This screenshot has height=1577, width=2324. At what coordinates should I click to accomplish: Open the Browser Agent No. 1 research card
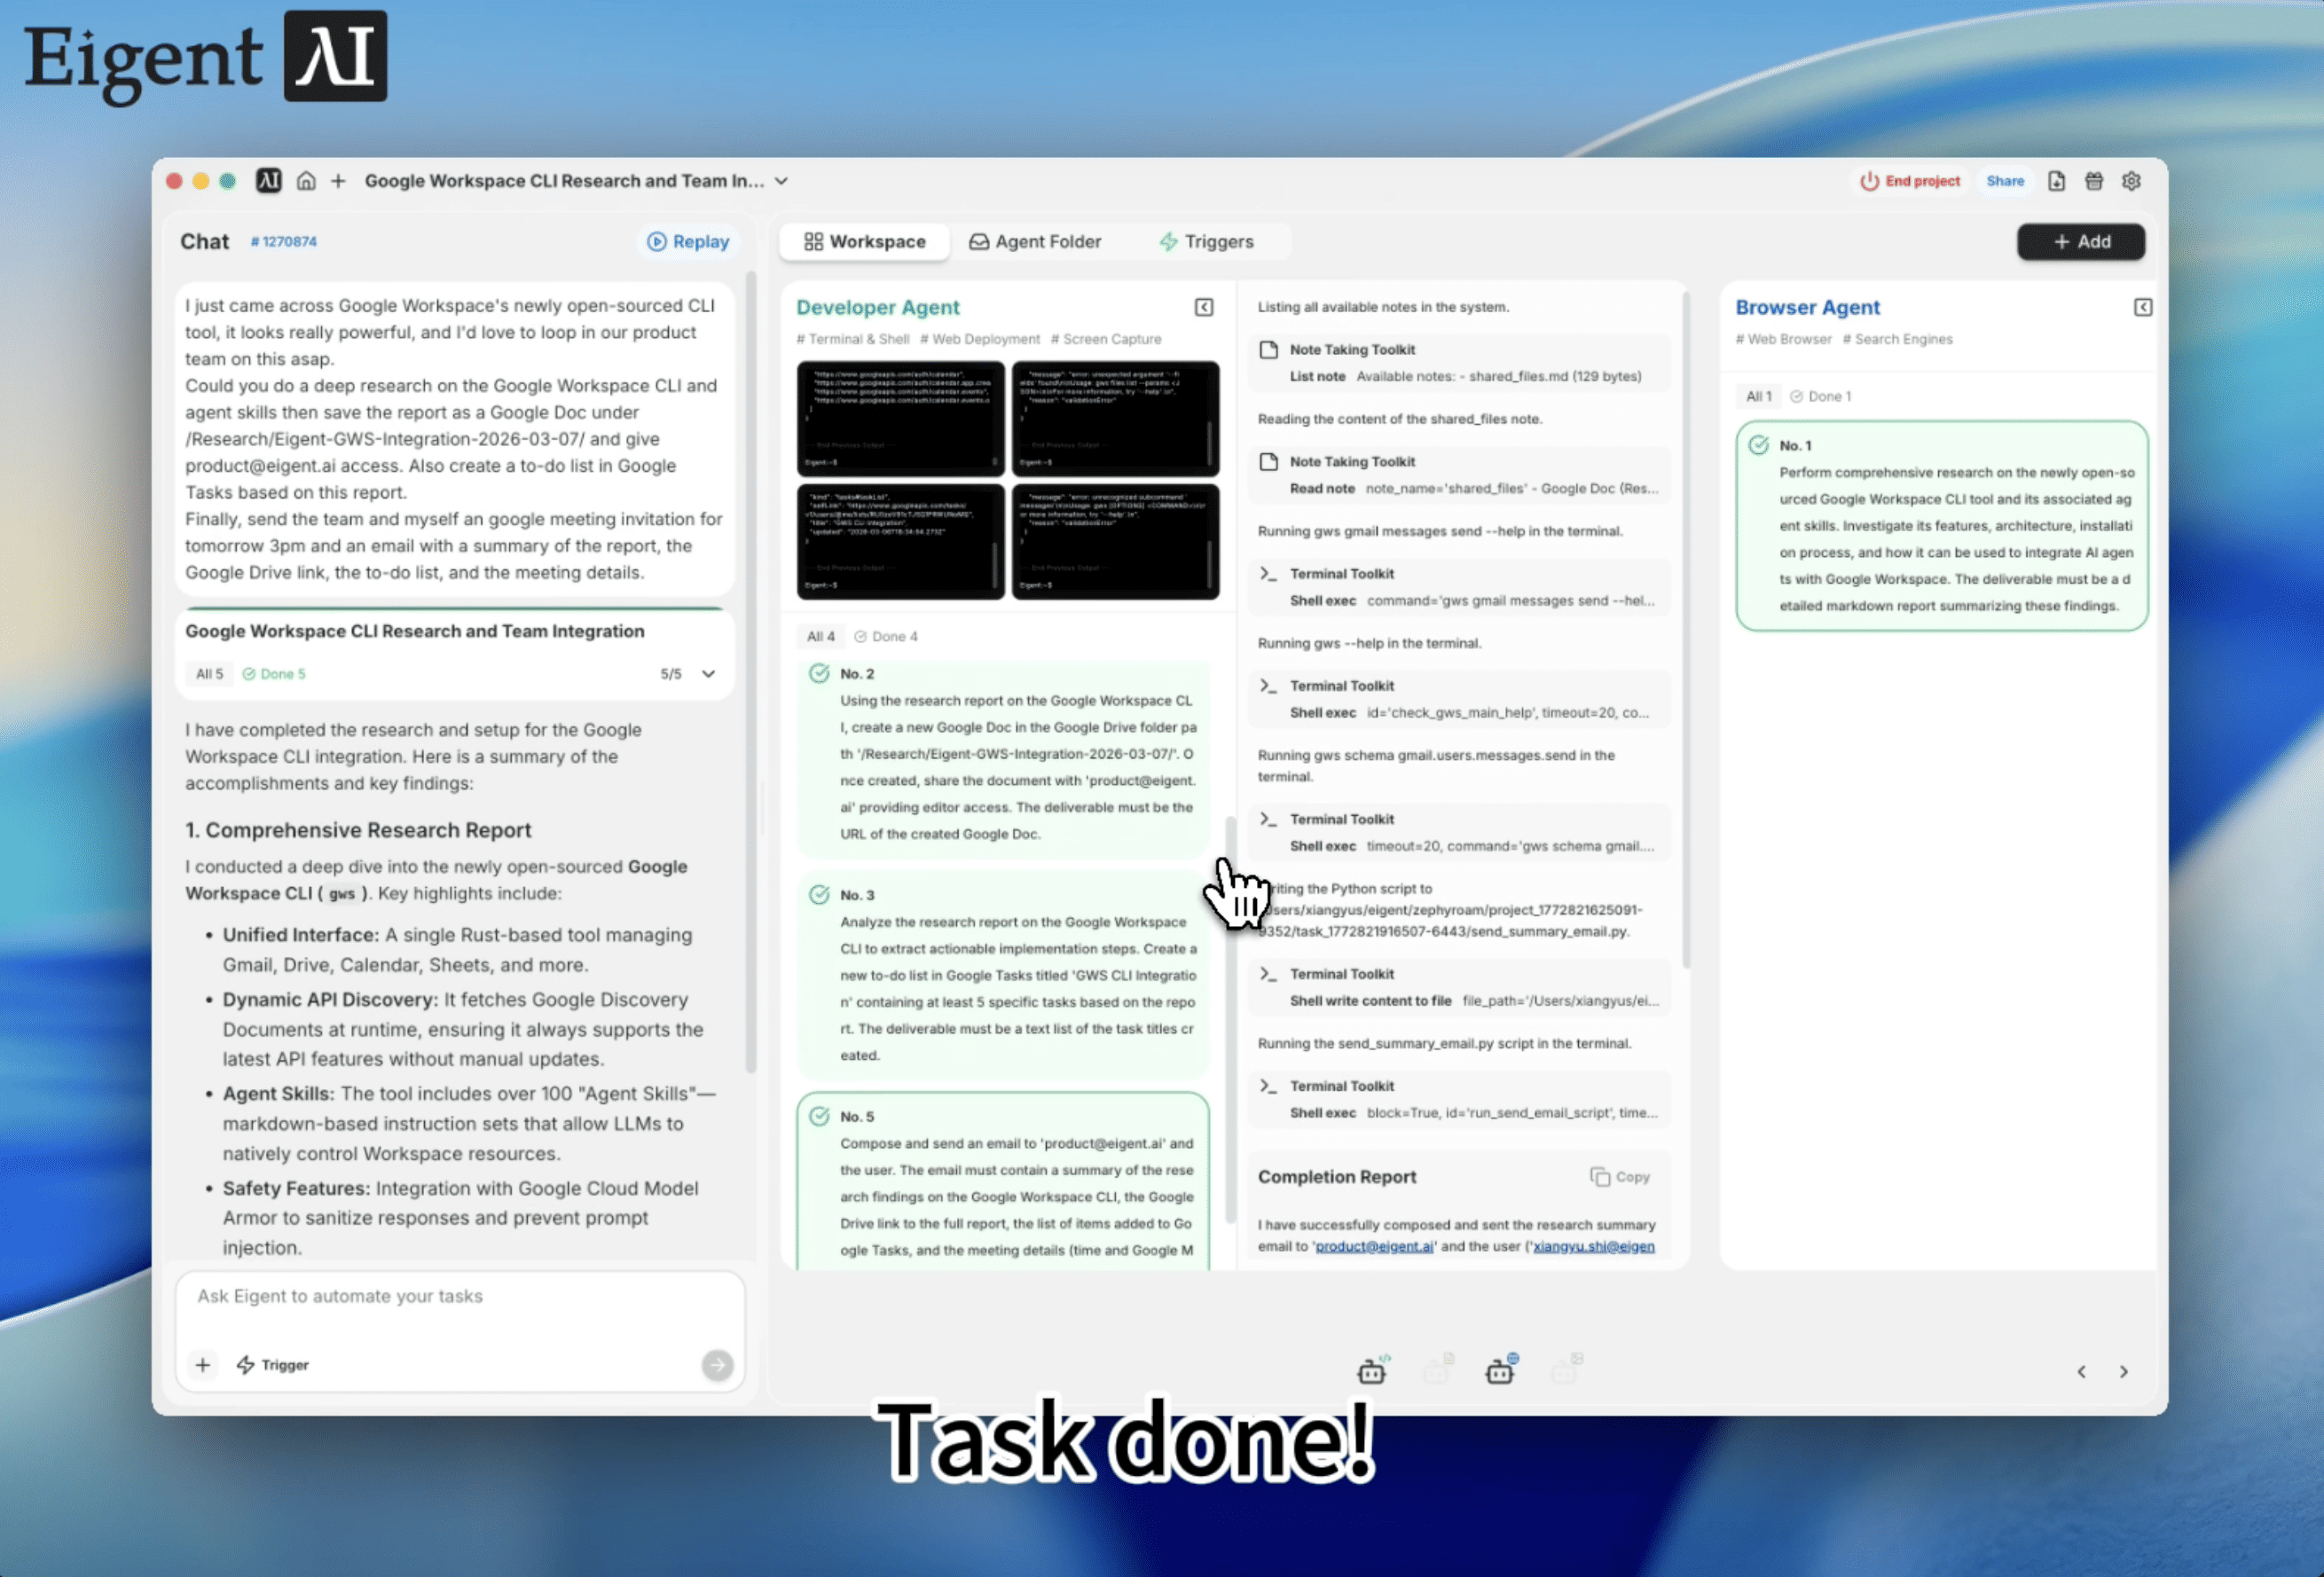point(1941,526)
